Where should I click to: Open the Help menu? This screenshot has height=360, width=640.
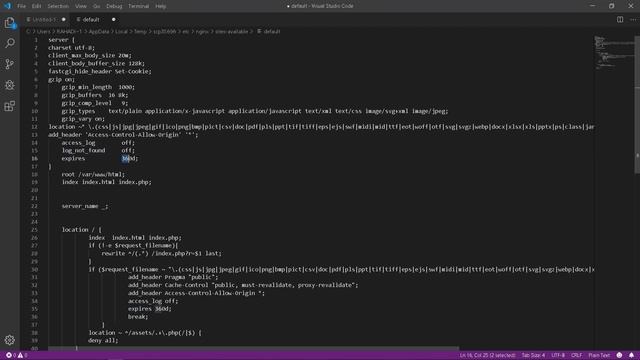[x=160, y=6]
